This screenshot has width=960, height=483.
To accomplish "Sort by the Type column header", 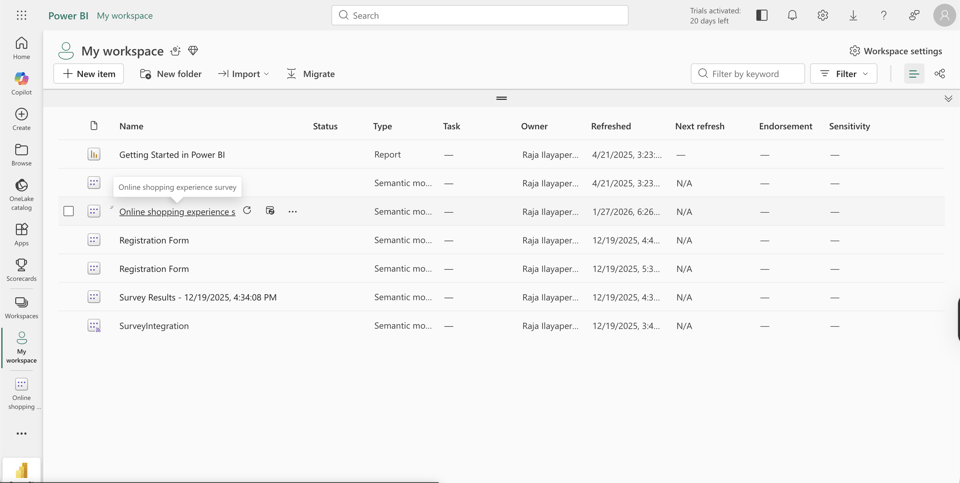I will coord(382,126).
